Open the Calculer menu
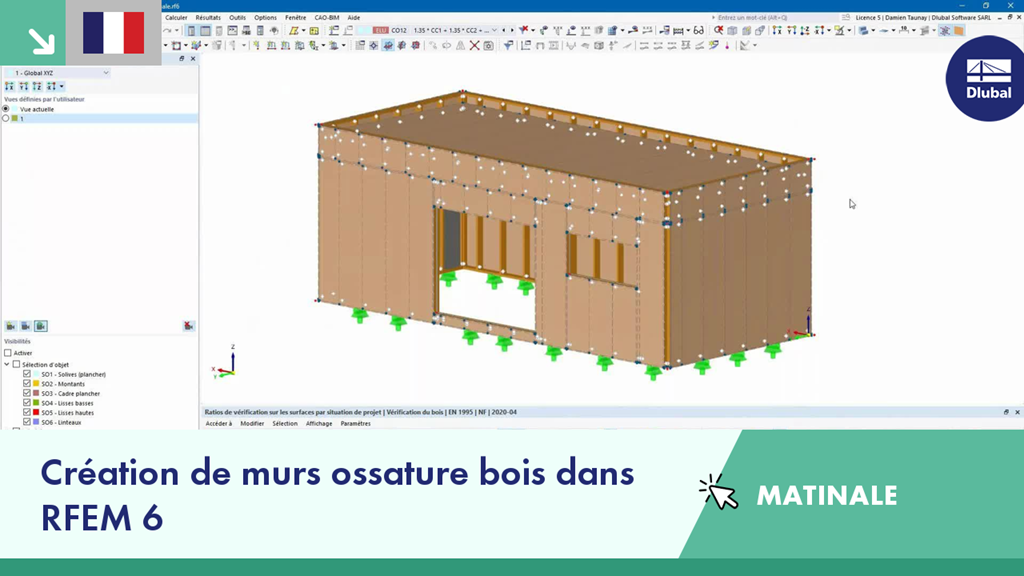The image size is (1024, 576). click(176, 18)
